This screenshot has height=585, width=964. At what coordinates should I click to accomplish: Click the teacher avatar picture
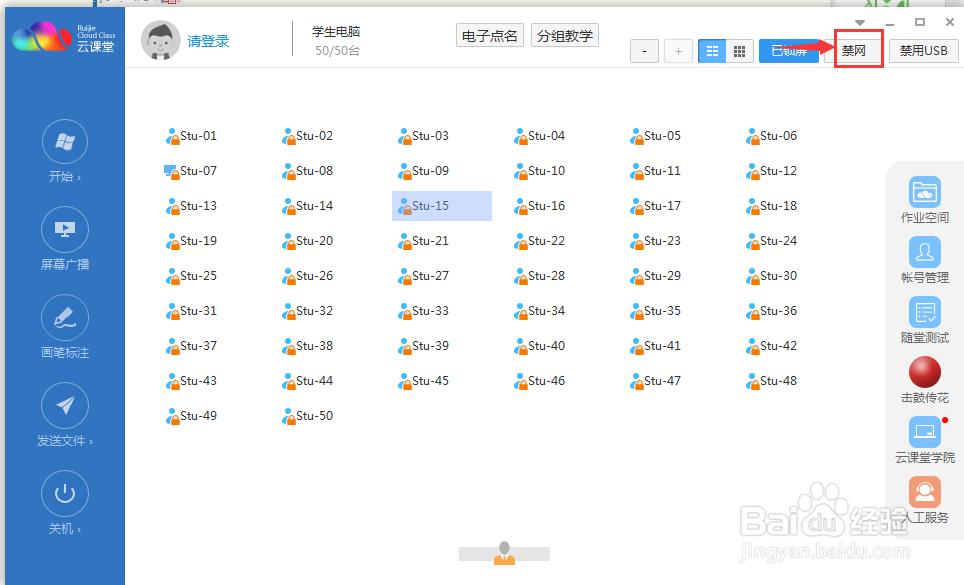click(x=160, y=40)
